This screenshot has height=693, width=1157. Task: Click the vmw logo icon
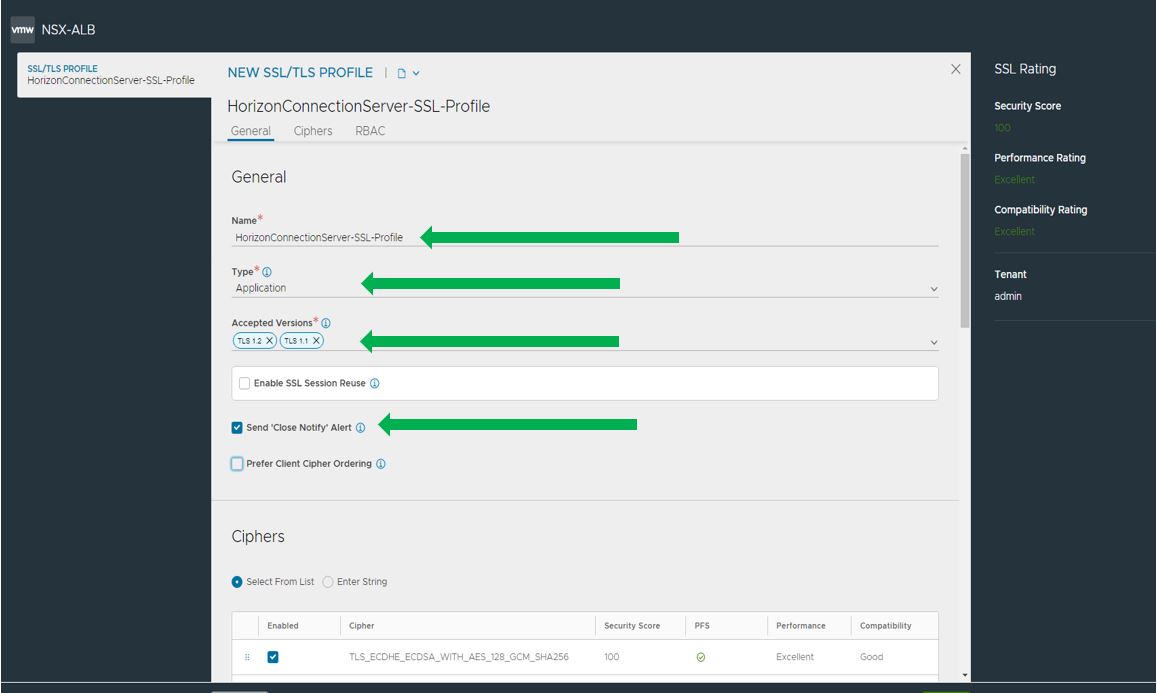23,30
